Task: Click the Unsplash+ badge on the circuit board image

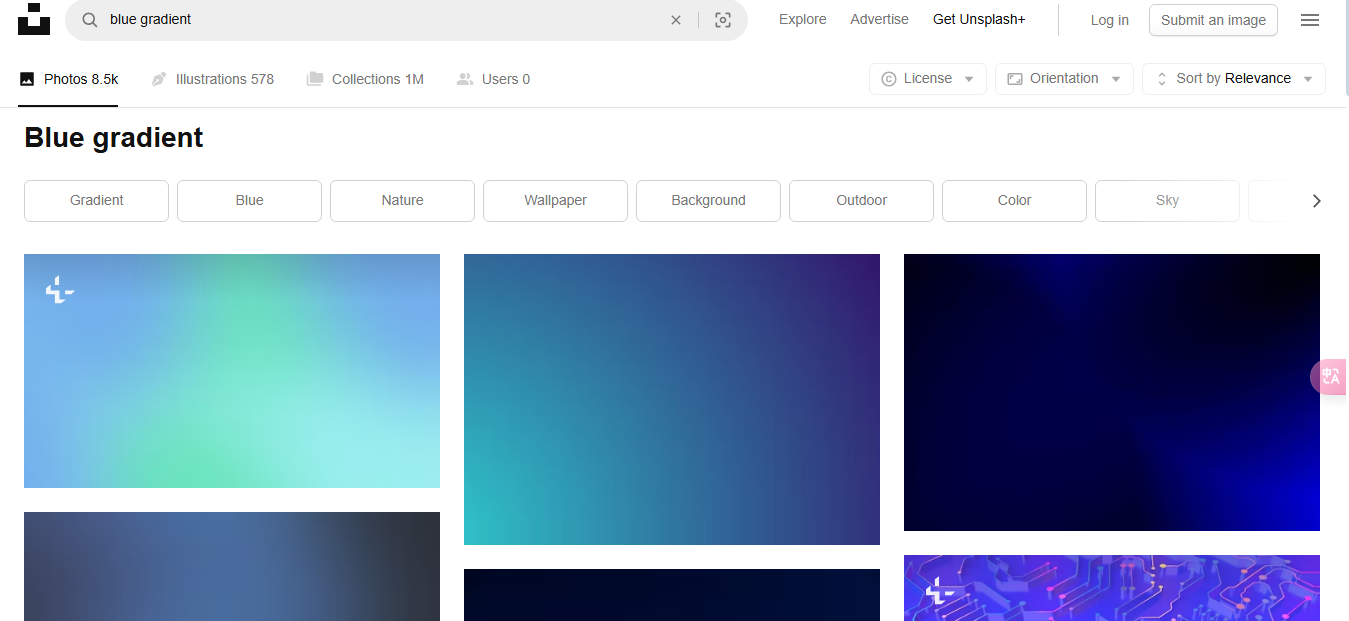Action: (937, 592)
